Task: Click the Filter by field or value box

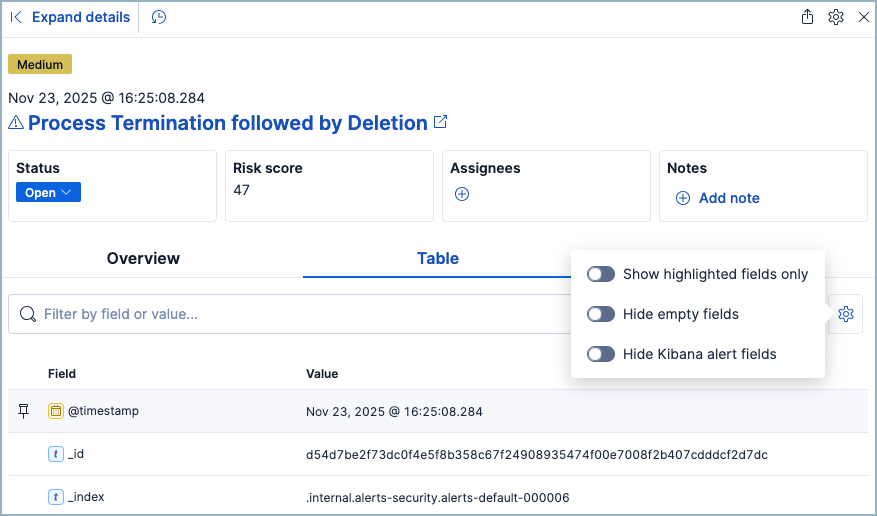Action: pyautogui.click(x=290, y=314)
